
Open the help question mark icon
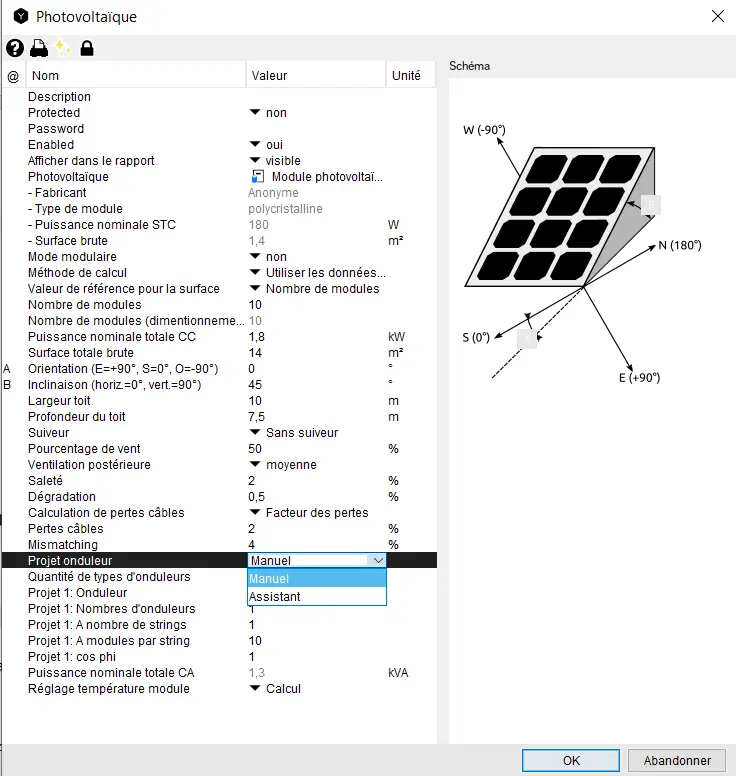coord(15,48)
